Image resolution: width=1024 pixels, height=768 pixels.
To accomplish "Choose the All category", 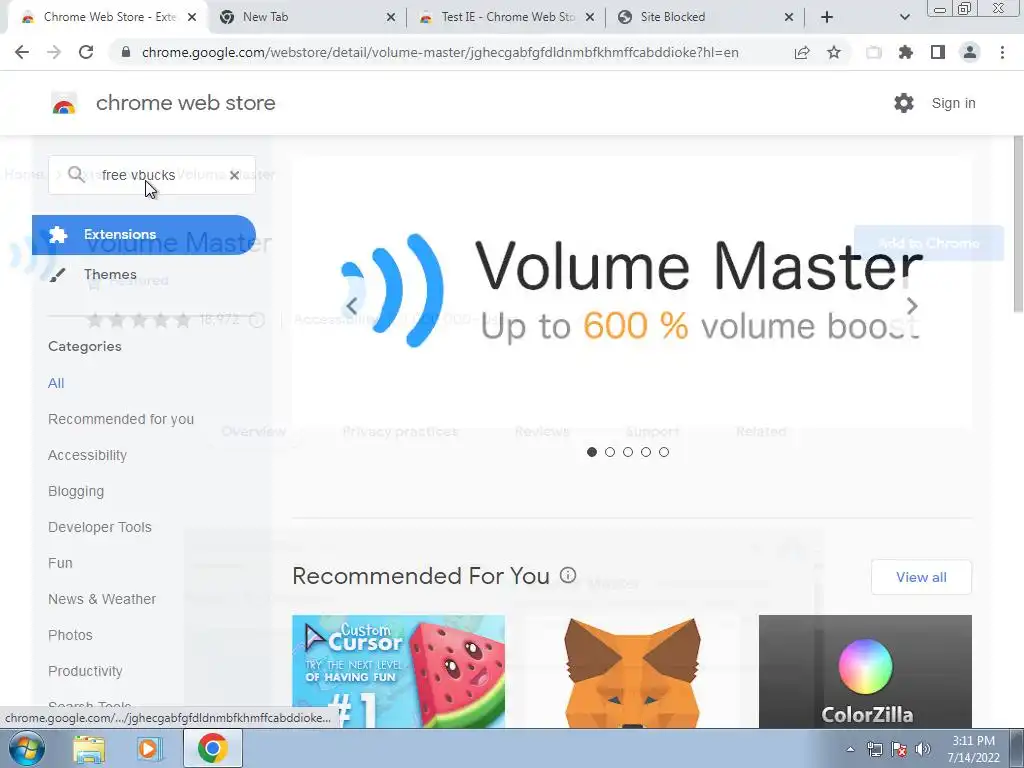I will (56, 383).
